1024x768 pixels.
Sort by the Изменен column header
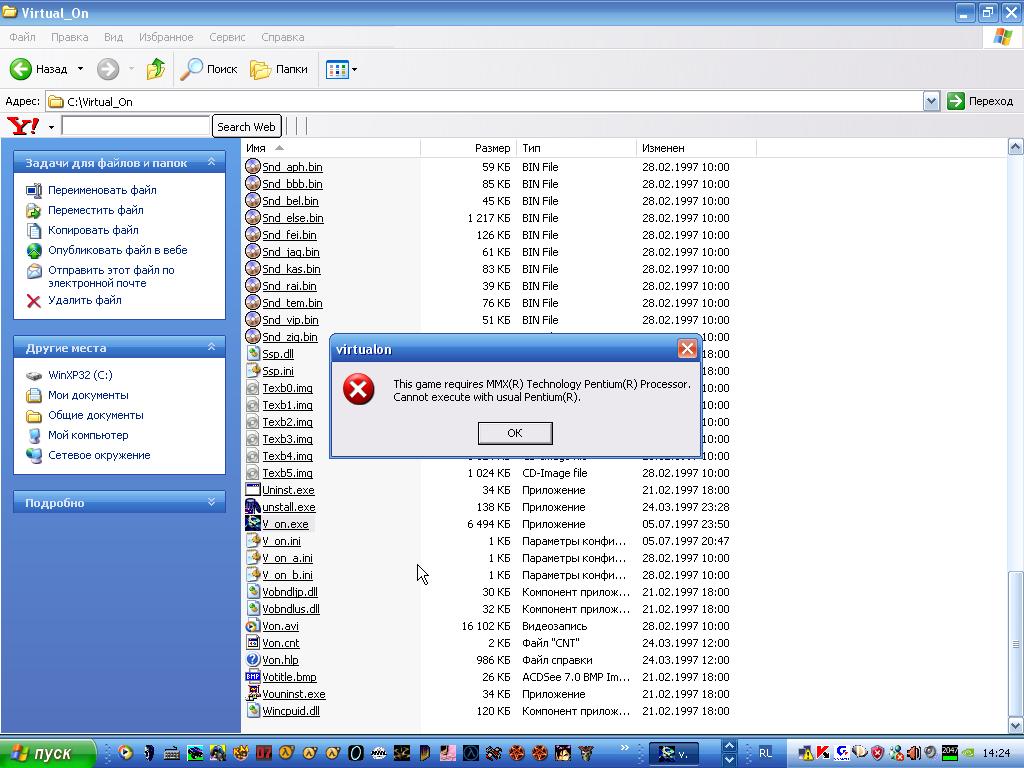pos(696,148)
